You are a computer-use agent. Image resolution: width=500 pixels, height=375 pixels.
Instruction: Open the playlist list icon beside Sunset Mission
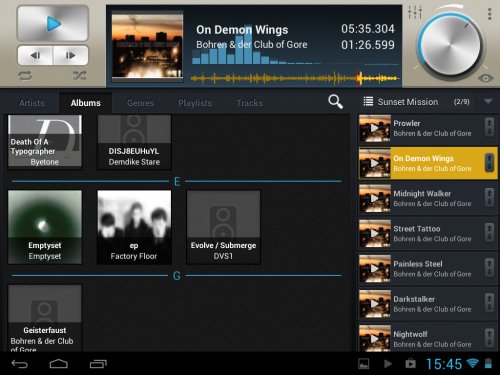368,101
